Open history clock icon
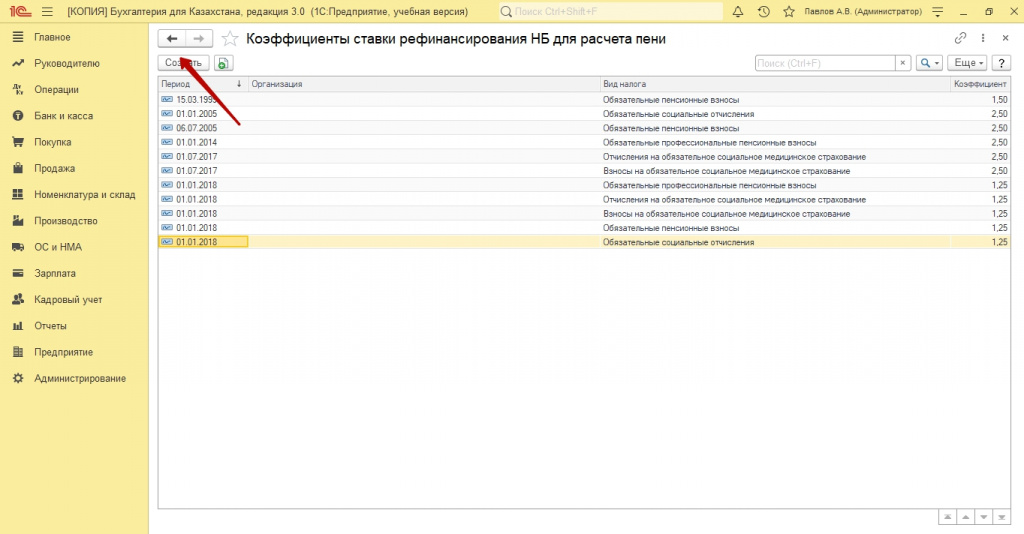The image size is (1024, 534). coord(763,12)
